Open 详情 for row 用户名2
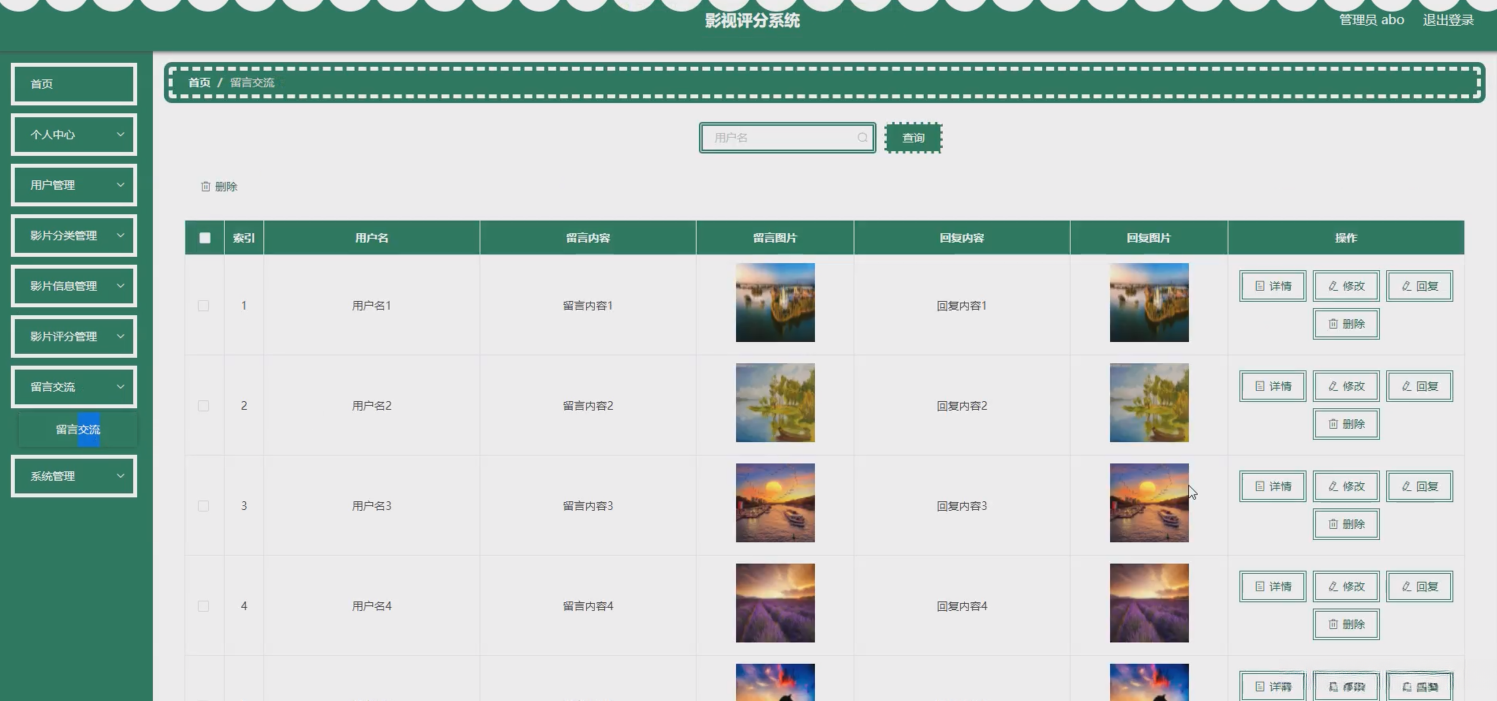1497x701 pixels. click(1273, 386)
